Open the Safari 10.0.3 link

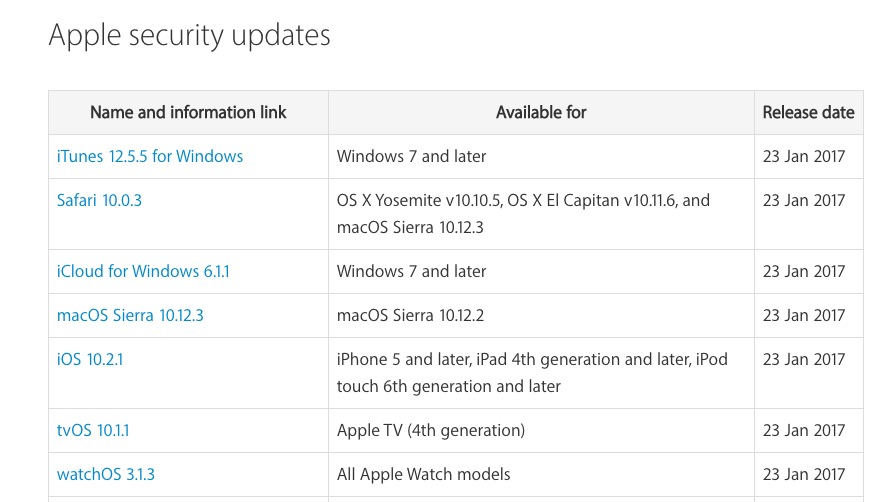coord(100,200)
